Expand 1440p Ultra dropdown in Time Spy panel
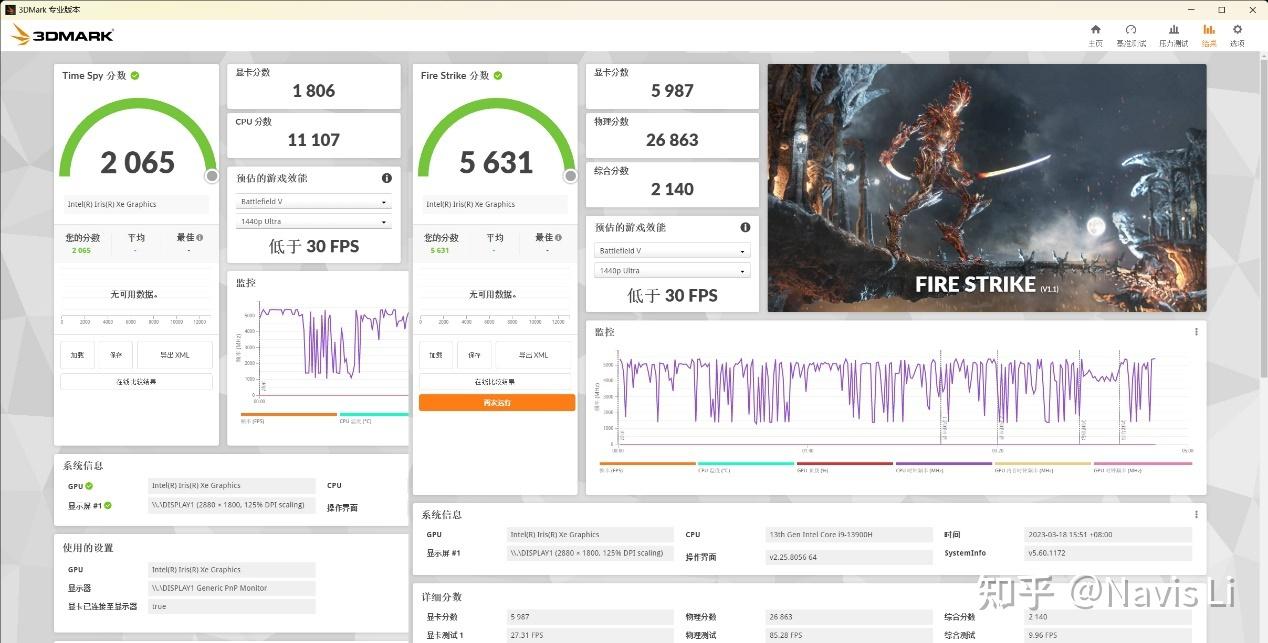The height and width of the screenshot is (643, 1268). coord(313,221)
